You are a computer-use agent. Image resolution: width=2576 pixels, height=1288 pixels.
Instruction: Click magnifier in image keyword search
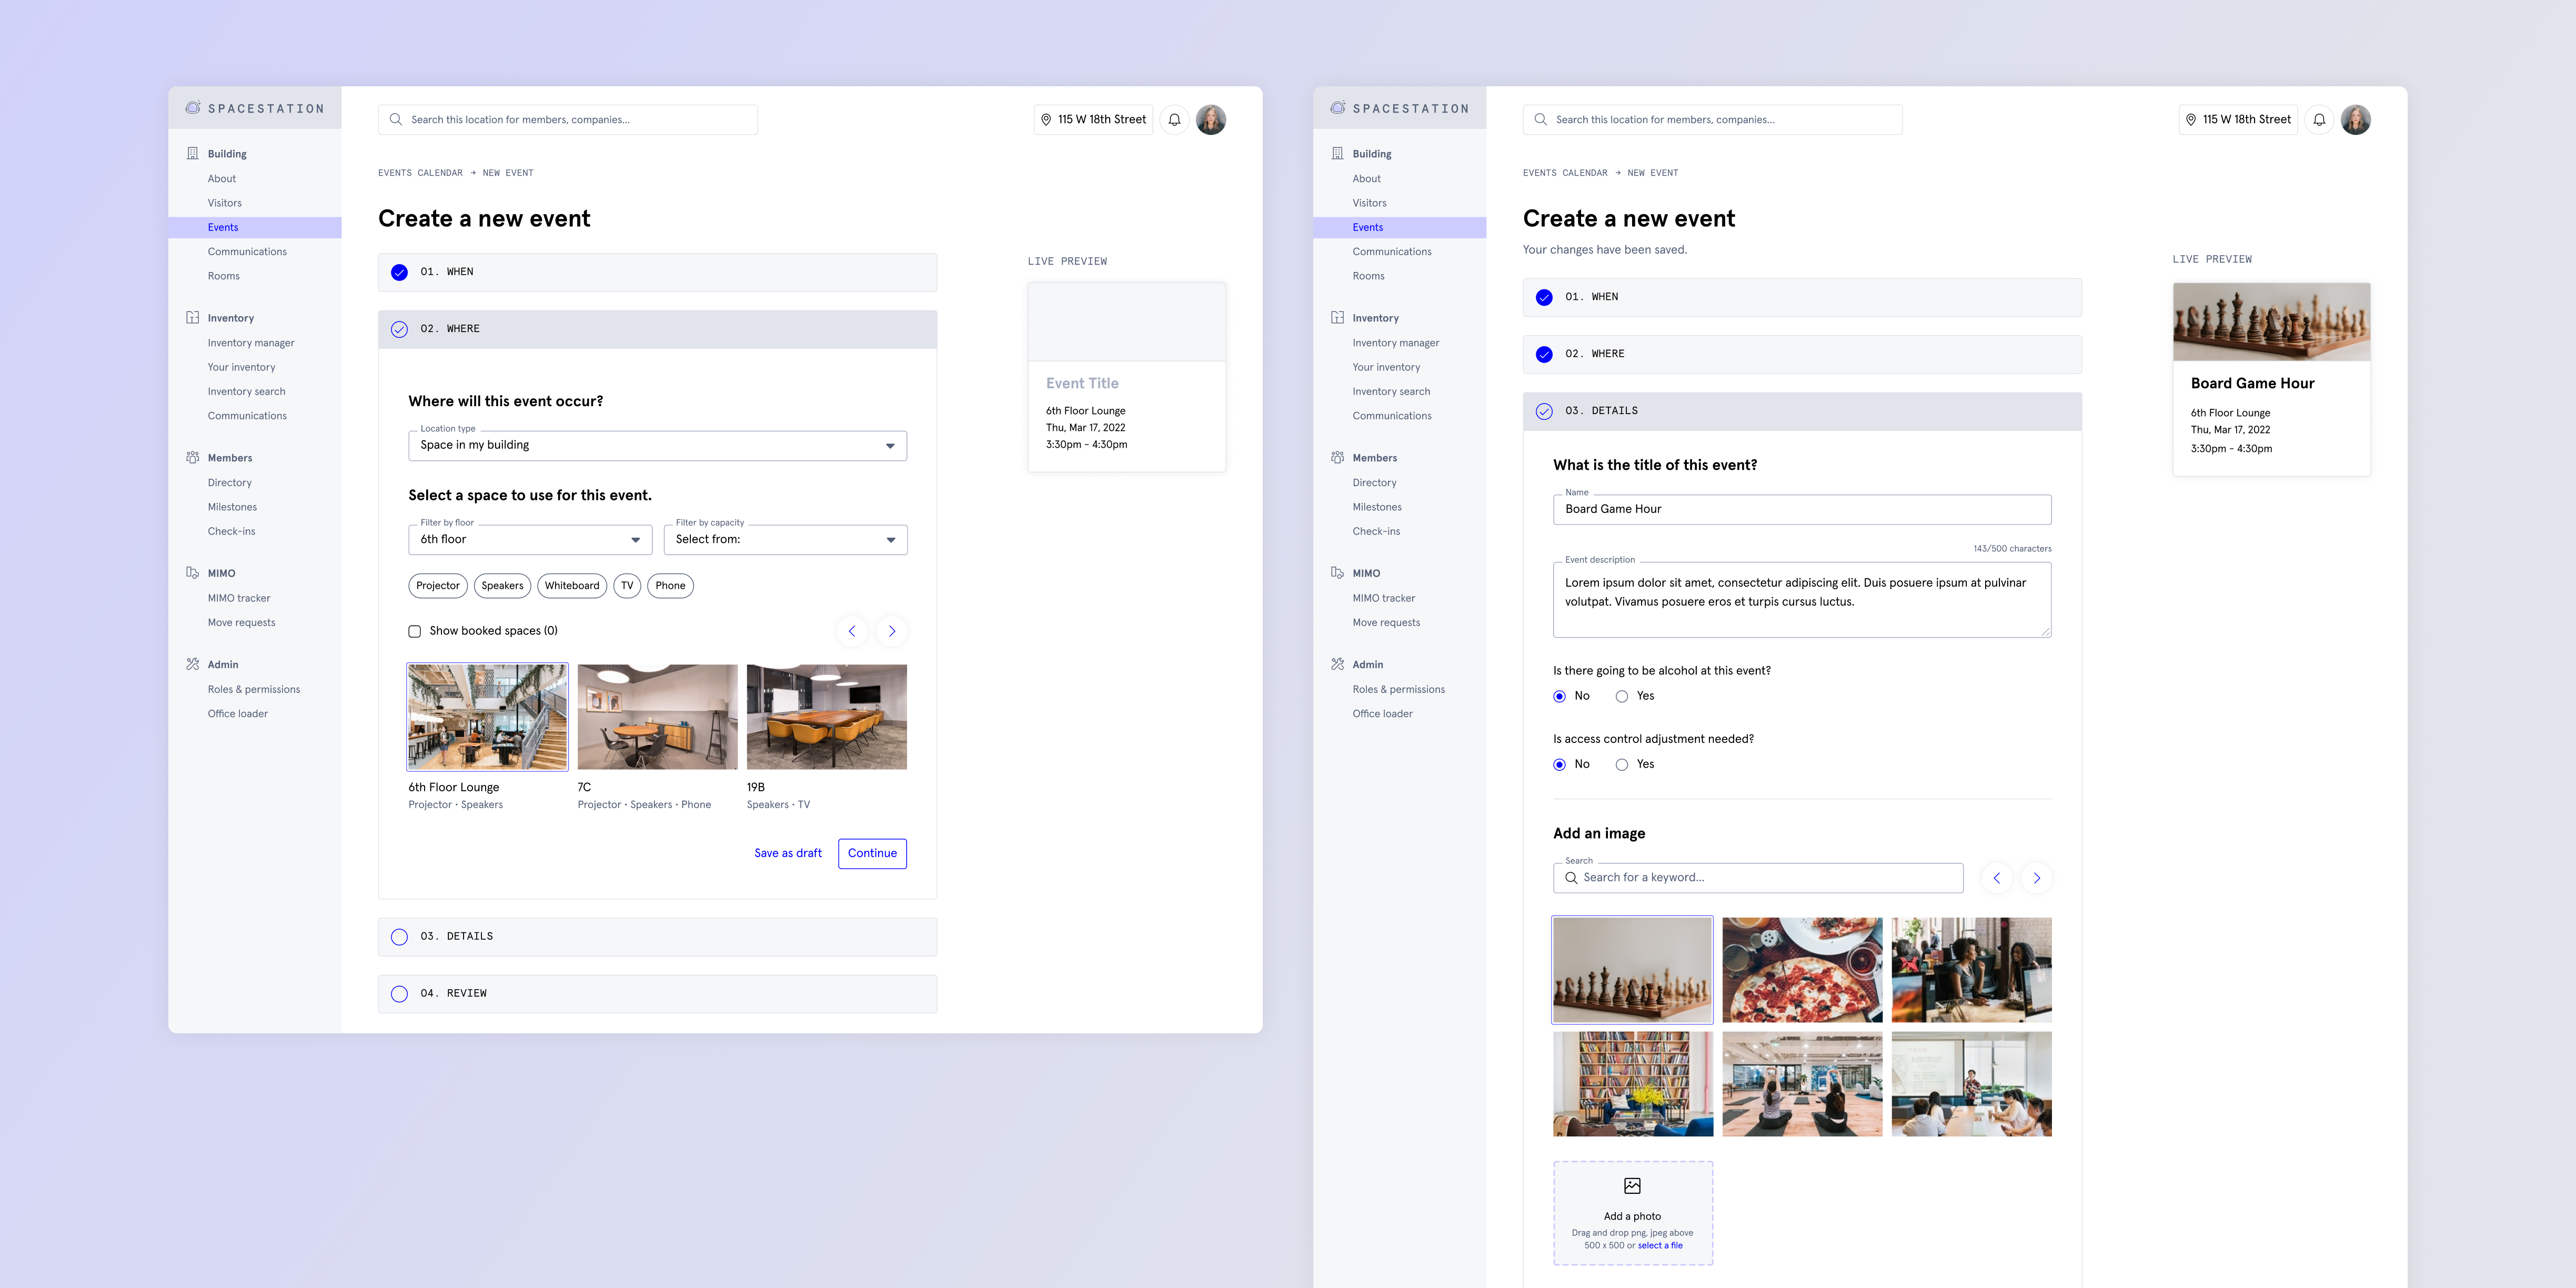(x=1571, y=878)
